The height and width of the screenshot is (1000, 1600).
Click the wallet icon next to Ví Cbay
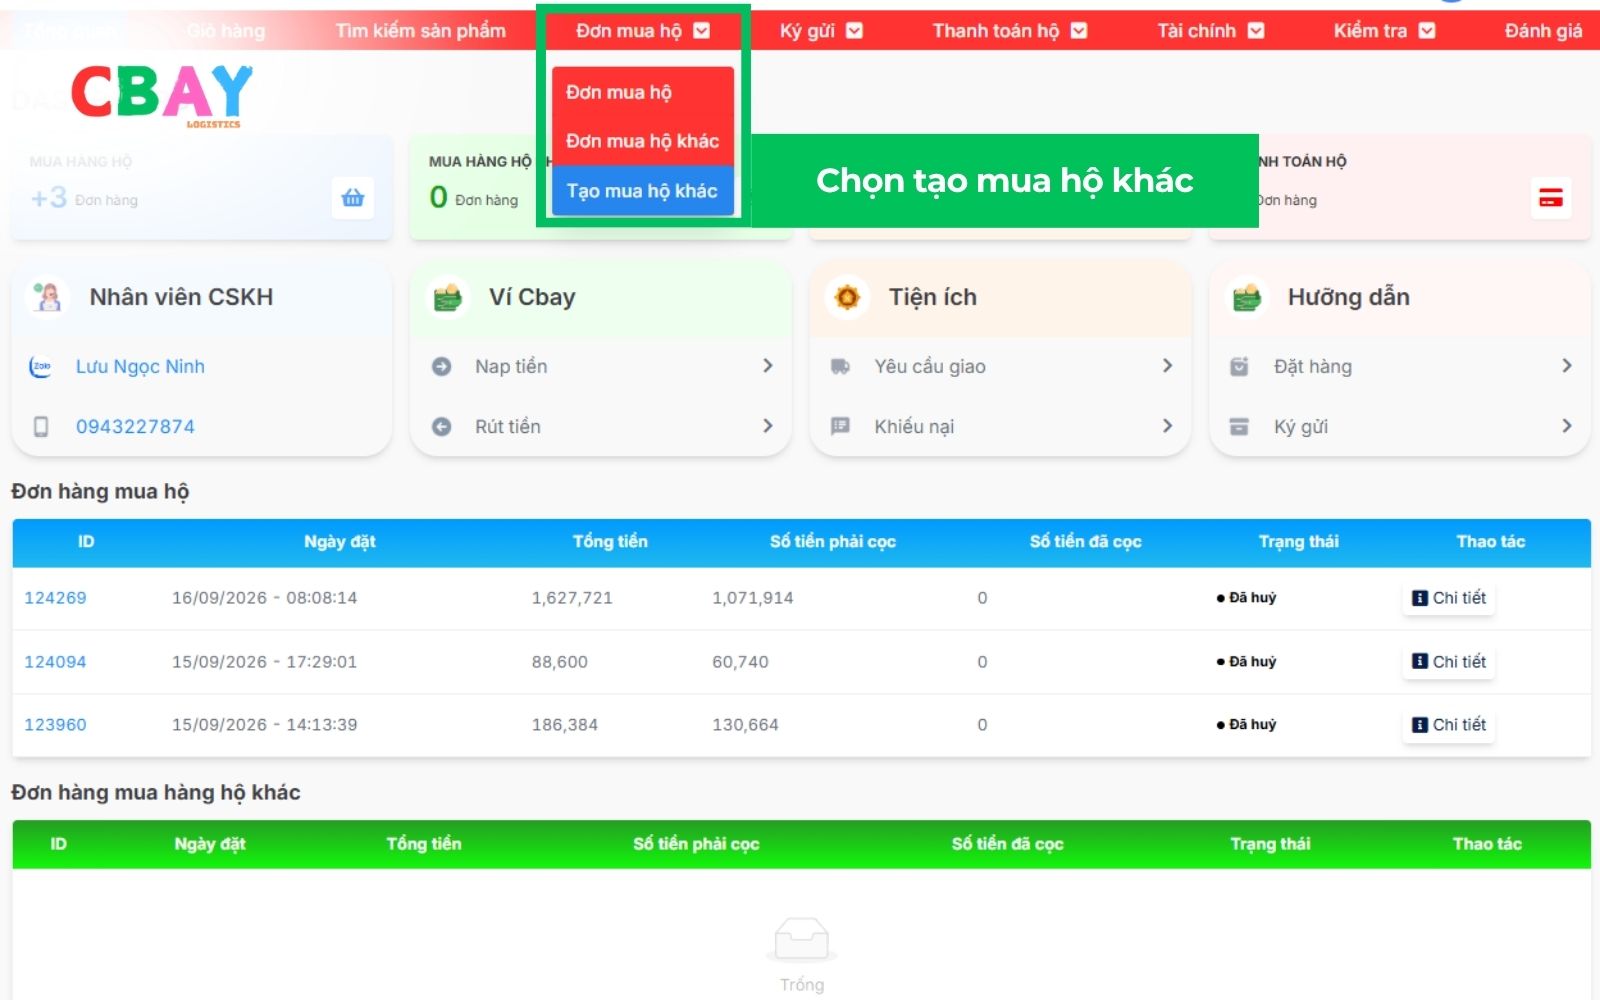[448, 297]
